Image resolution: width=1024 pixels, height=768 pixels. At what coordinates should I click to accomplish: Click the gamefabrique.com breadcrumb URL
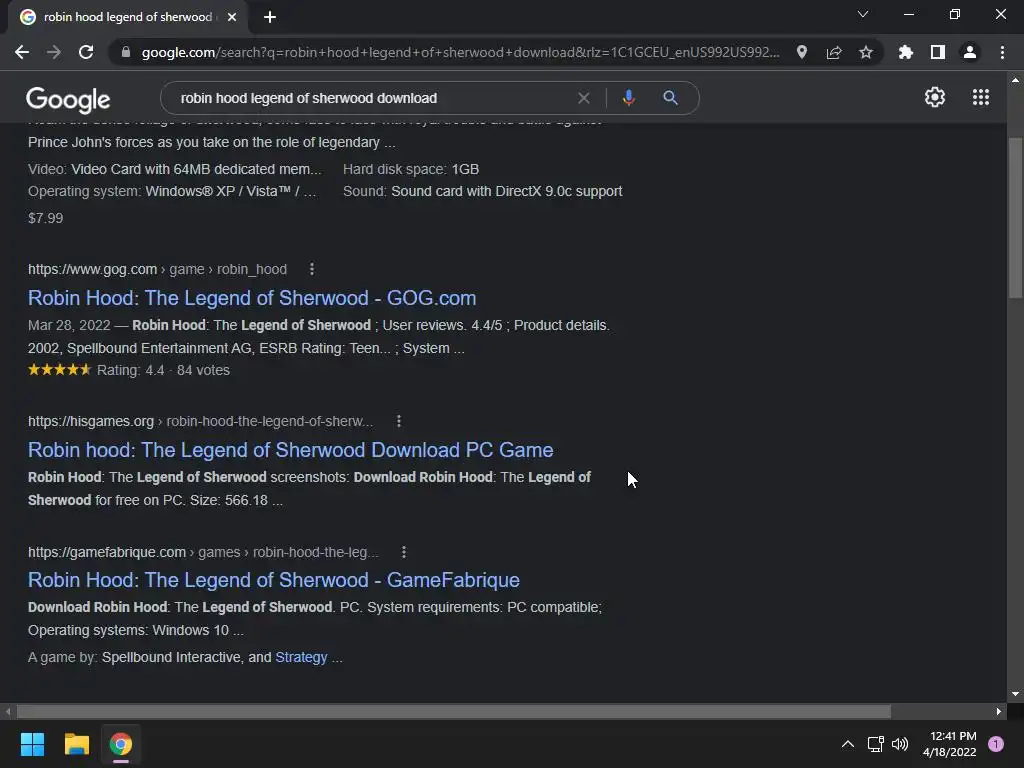203,552
